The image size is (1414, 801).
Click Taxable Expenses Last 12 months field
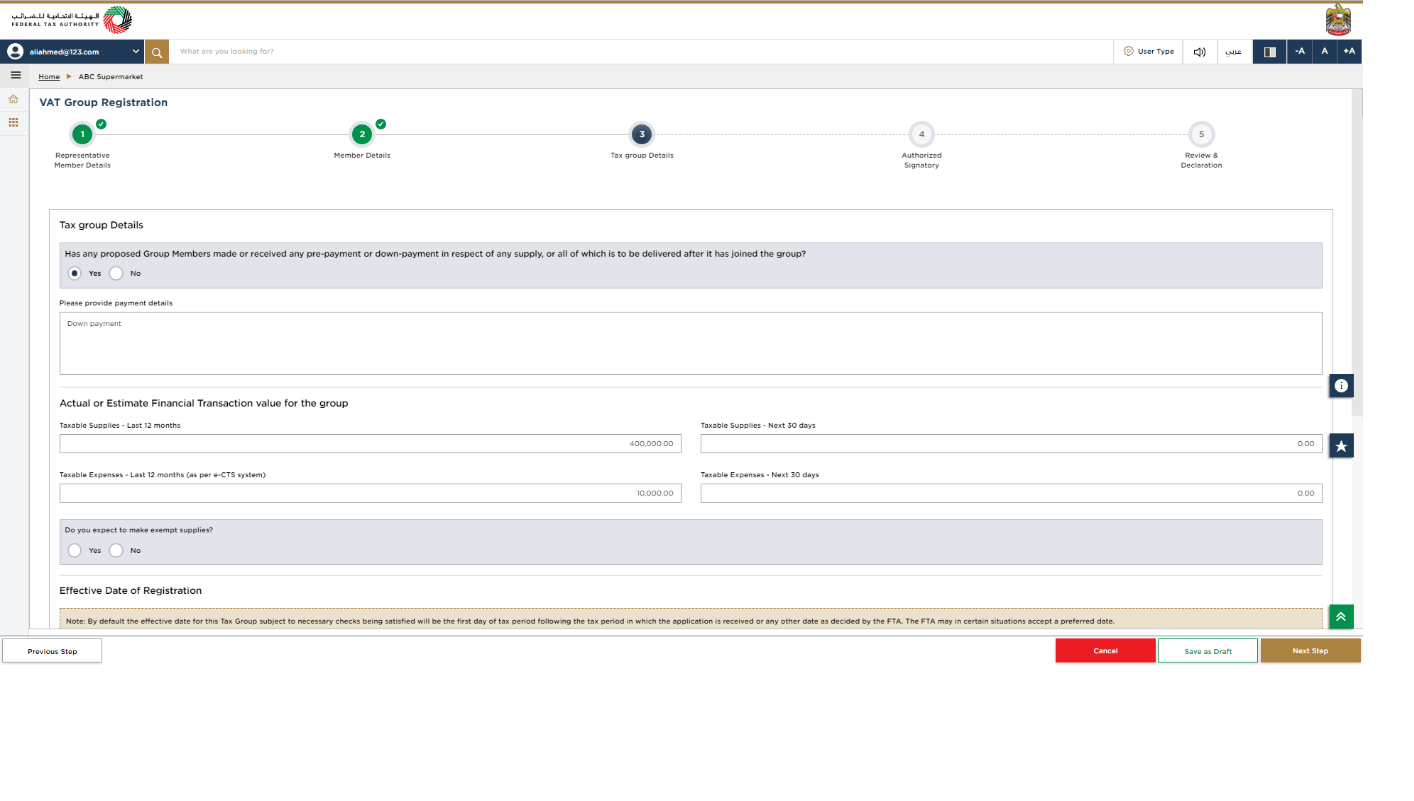click(370, 493)
